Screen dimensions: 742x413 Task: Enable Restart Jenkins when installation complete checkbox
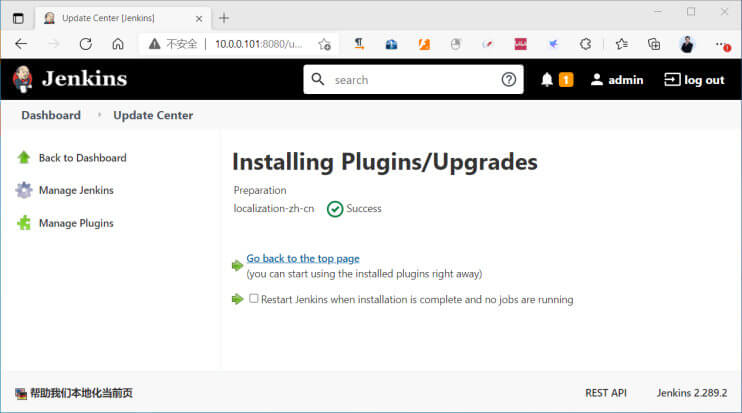(254, 299)
